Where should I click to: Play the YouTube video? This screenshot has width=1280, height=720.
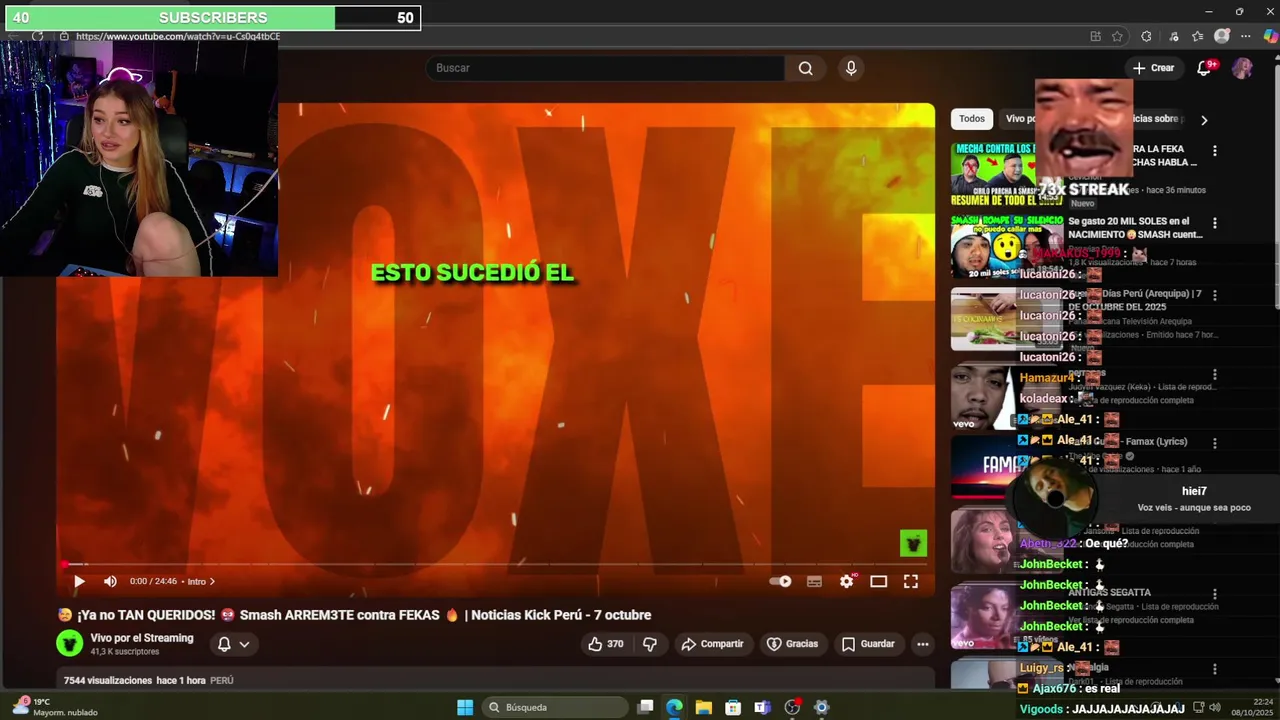click(79, 581)
